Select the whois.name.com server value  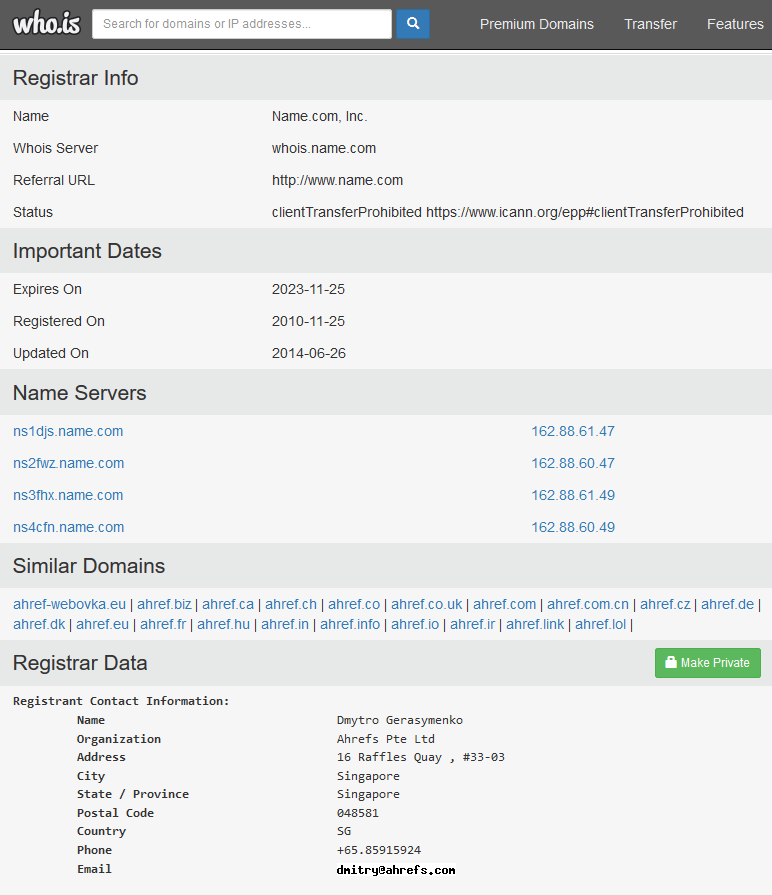pos(324,148)
